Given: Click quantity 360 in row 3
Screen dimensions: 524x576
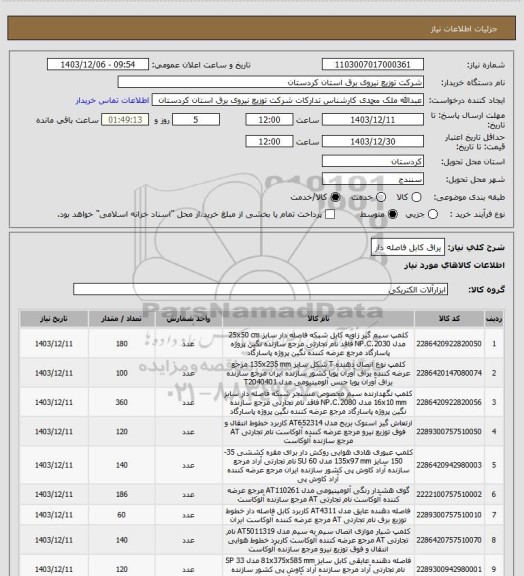Looking at the screenshot, I should (122, 403).
